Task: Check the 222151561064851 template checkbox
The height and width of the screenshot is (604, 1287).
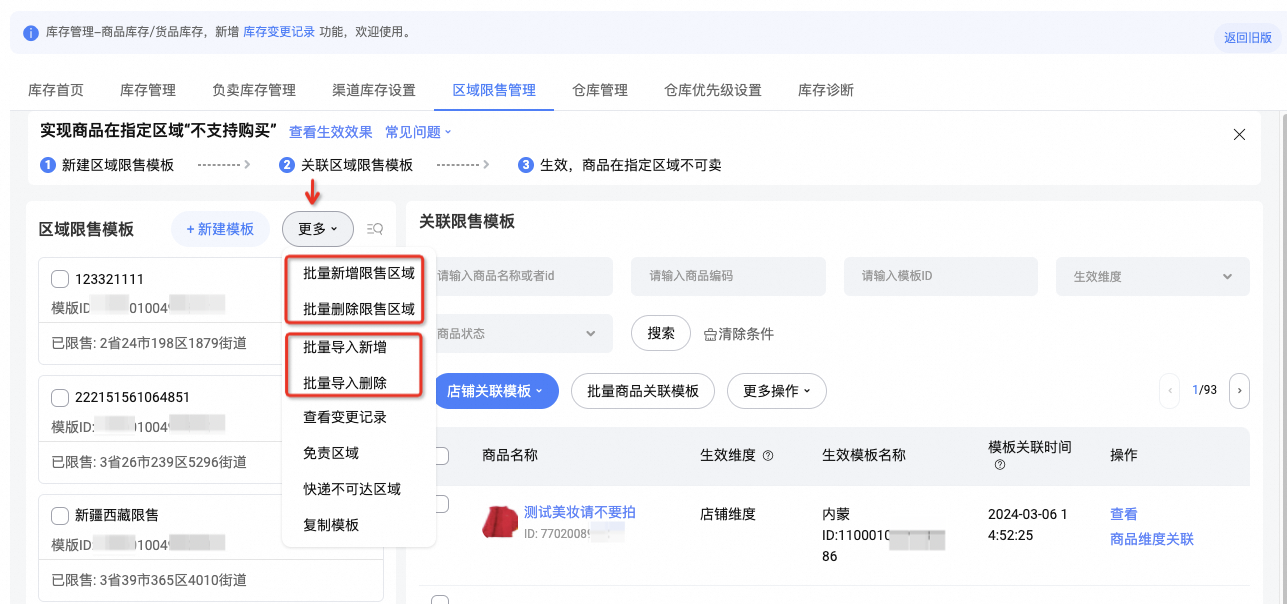Action: pos(59,397)
